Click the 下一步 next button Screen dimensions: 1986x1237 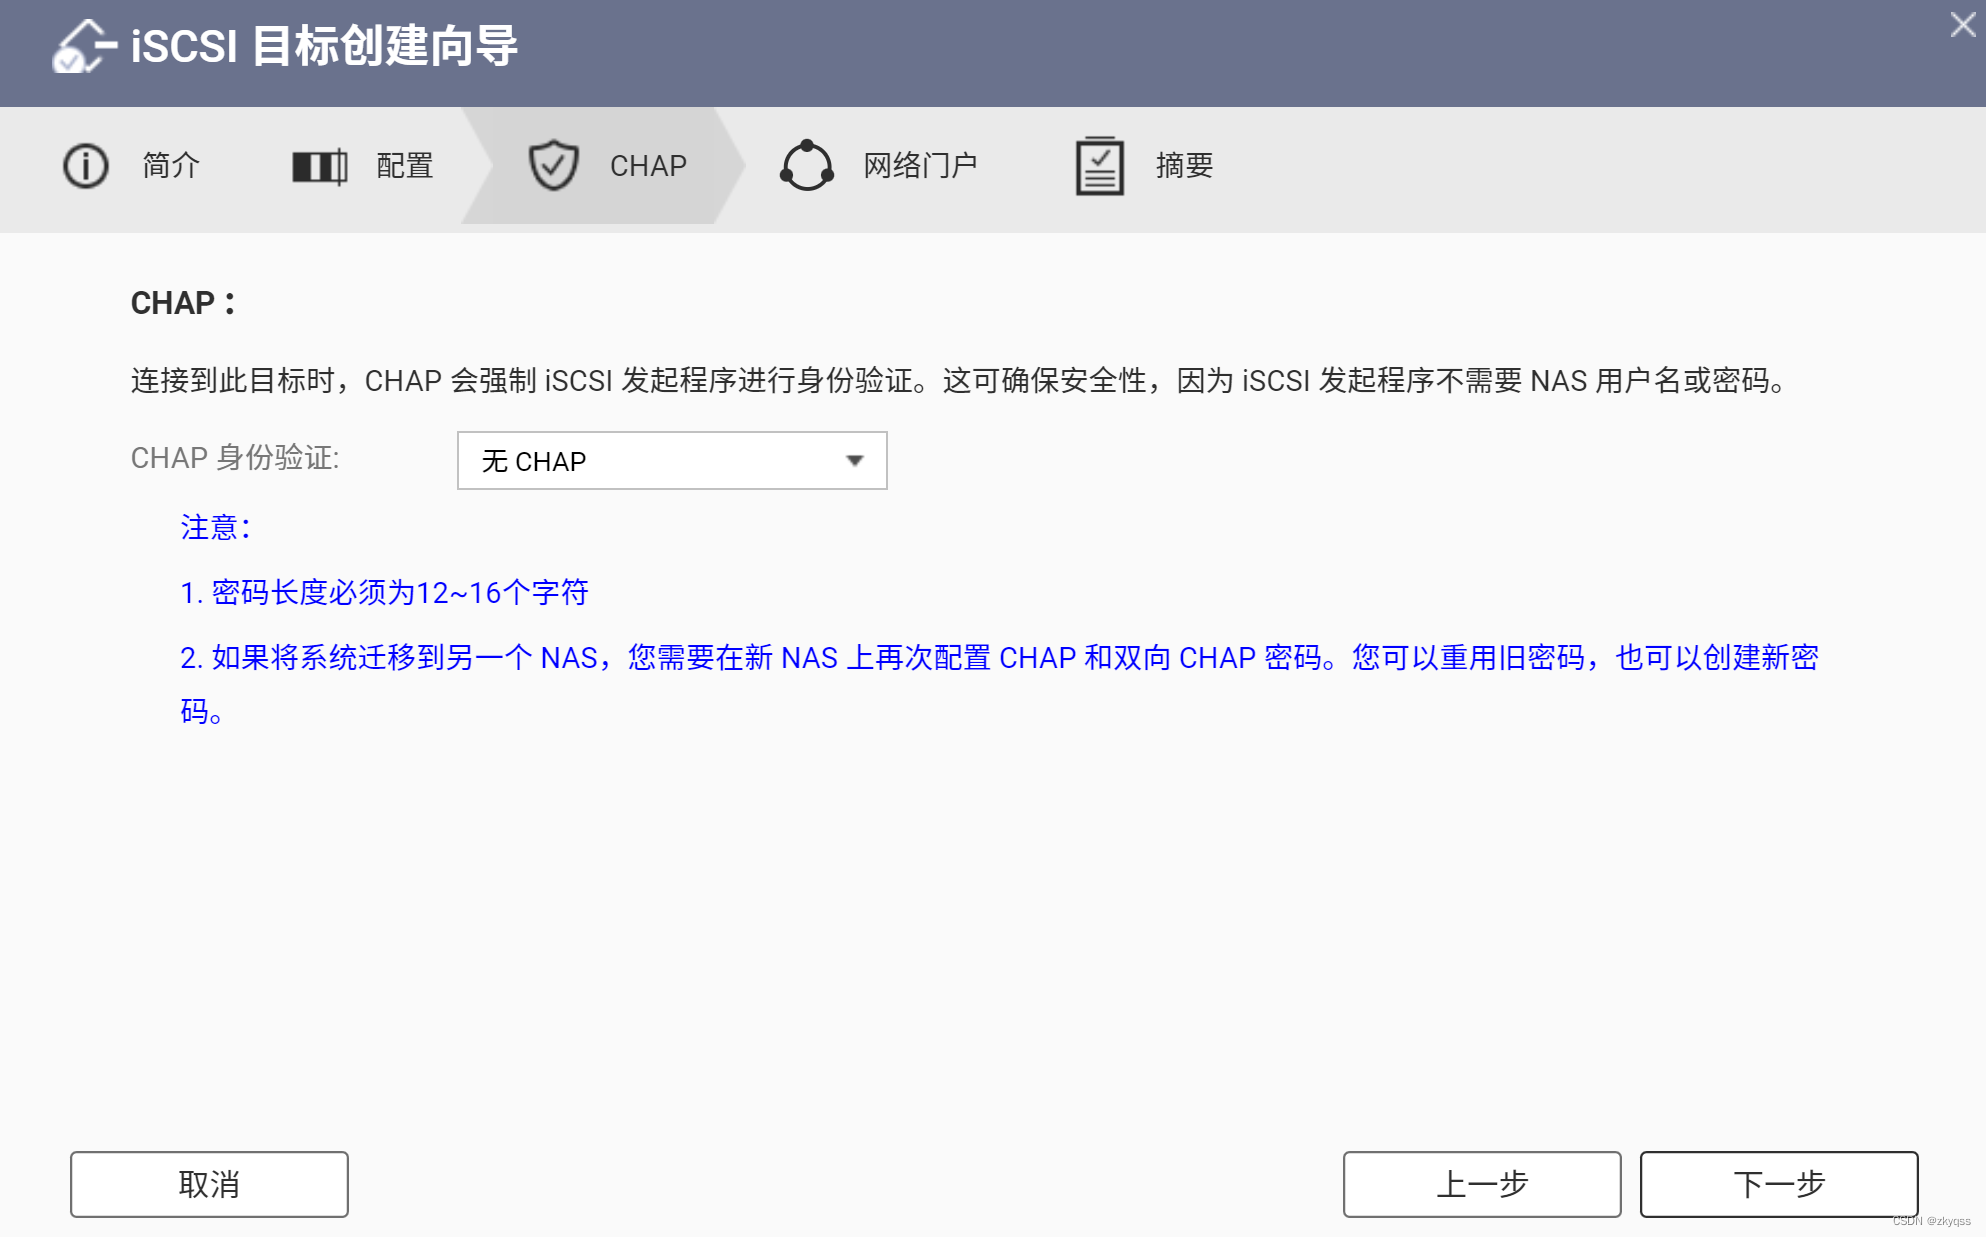pos(1777,1184)
